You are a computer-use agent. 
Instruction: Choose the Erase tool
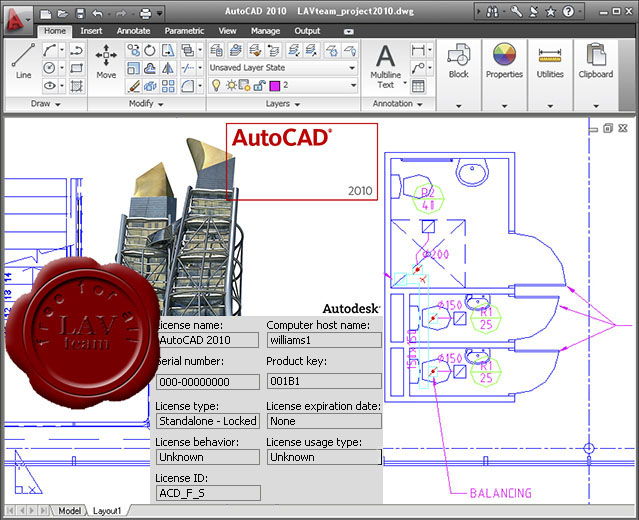[133, 86]
